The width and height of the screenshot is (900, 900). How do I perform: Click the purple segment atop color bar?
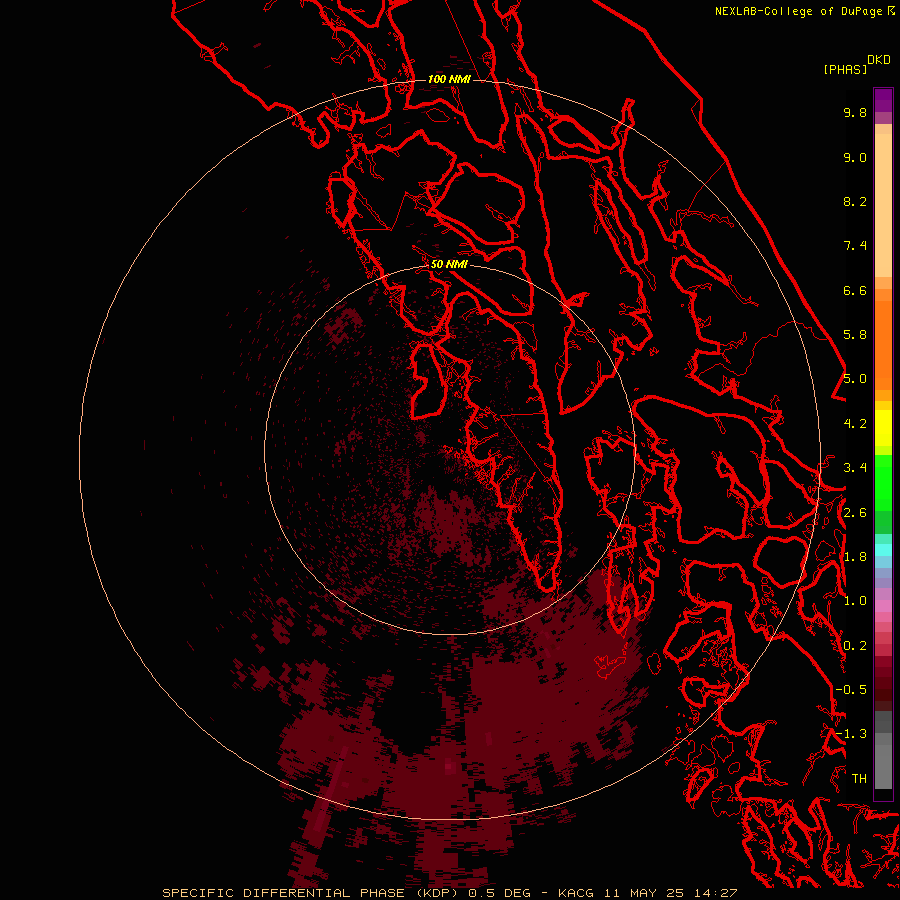tap(883, 100)
